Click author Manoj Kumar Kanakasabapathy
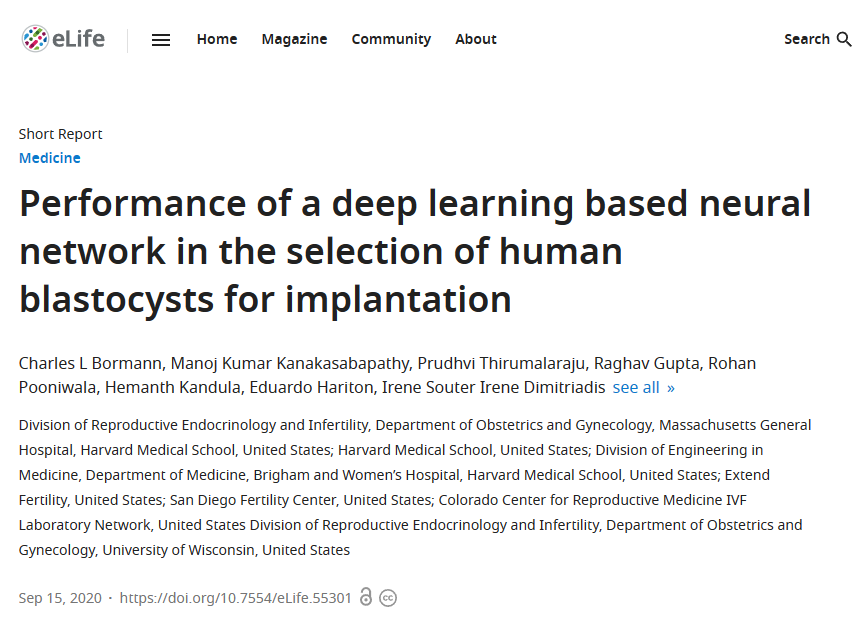Viewport: 862px width, 626px height. pyautogui.click(x=290, y=363)
